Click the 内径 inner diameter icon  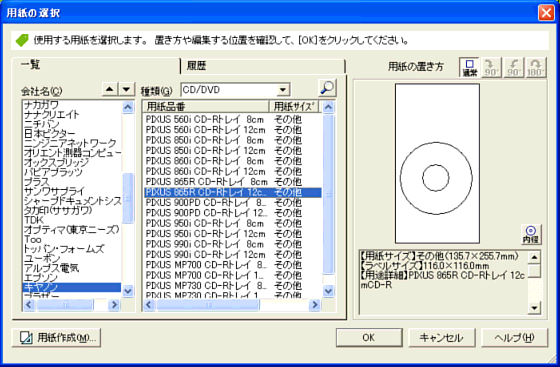(531, 235)
